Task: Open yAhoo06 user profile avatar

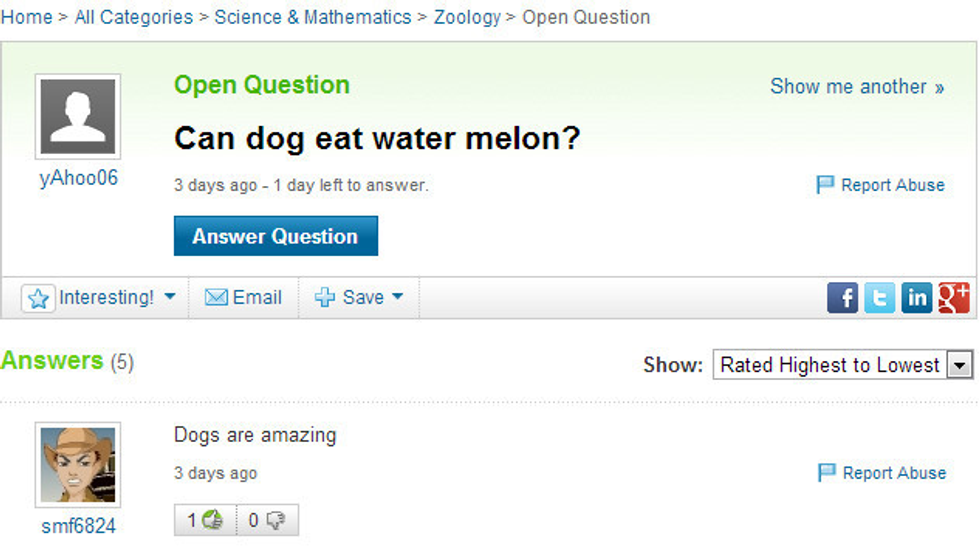Action: click(78, 116)
